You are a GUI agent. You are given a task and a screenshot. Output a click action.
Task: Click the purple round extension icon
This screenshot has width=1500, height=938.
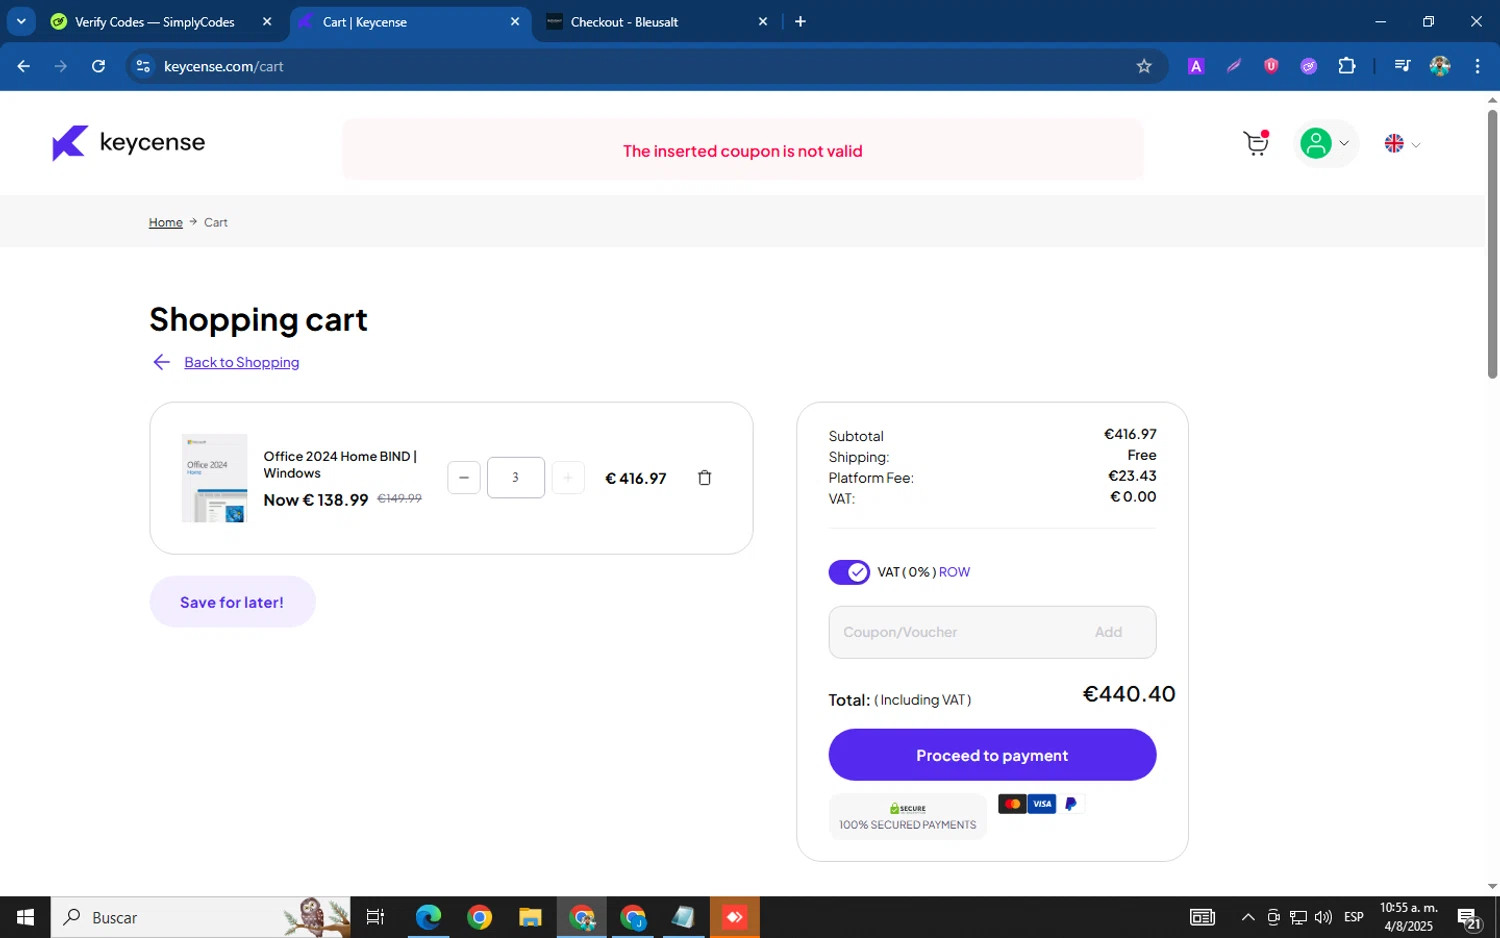[1309, 66]
